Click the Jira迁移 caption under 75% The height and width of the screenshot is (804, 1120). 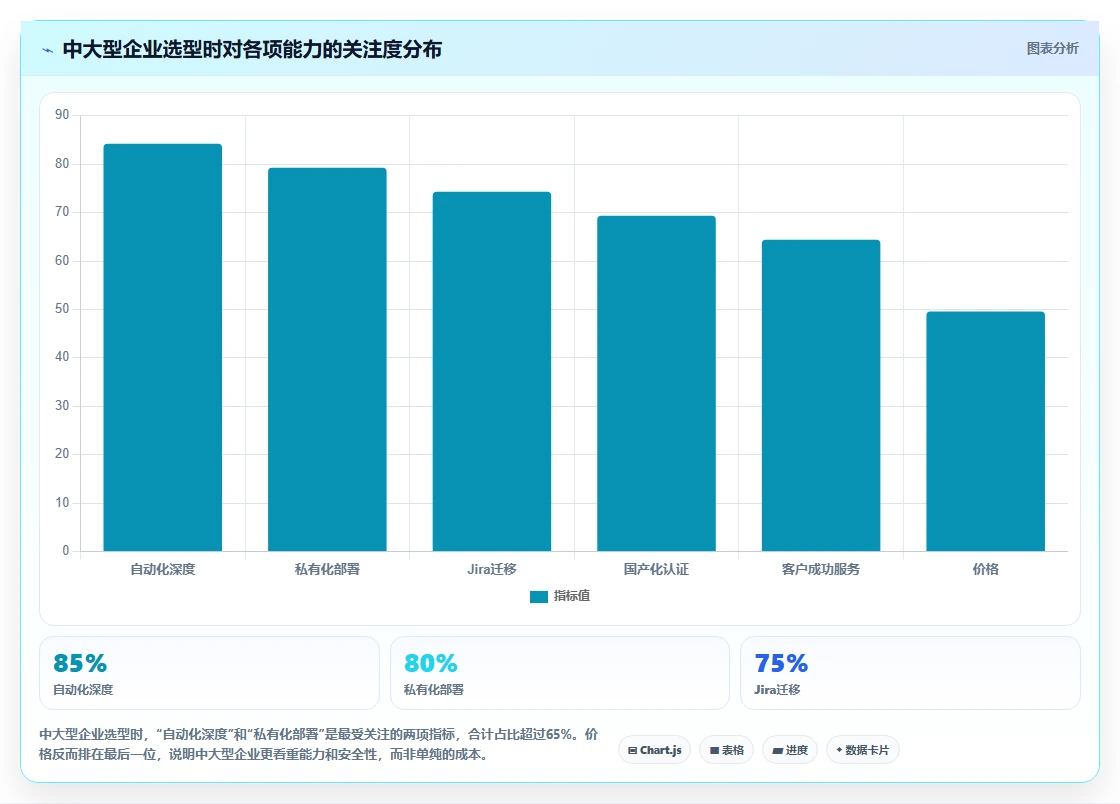pos(777,690)
